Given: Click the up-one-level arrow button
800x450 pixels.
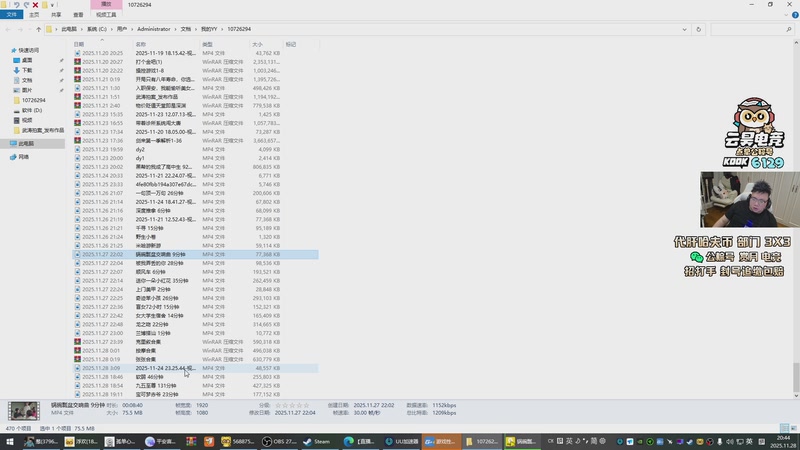Looking at the screenshot, I should pos(38,30).
